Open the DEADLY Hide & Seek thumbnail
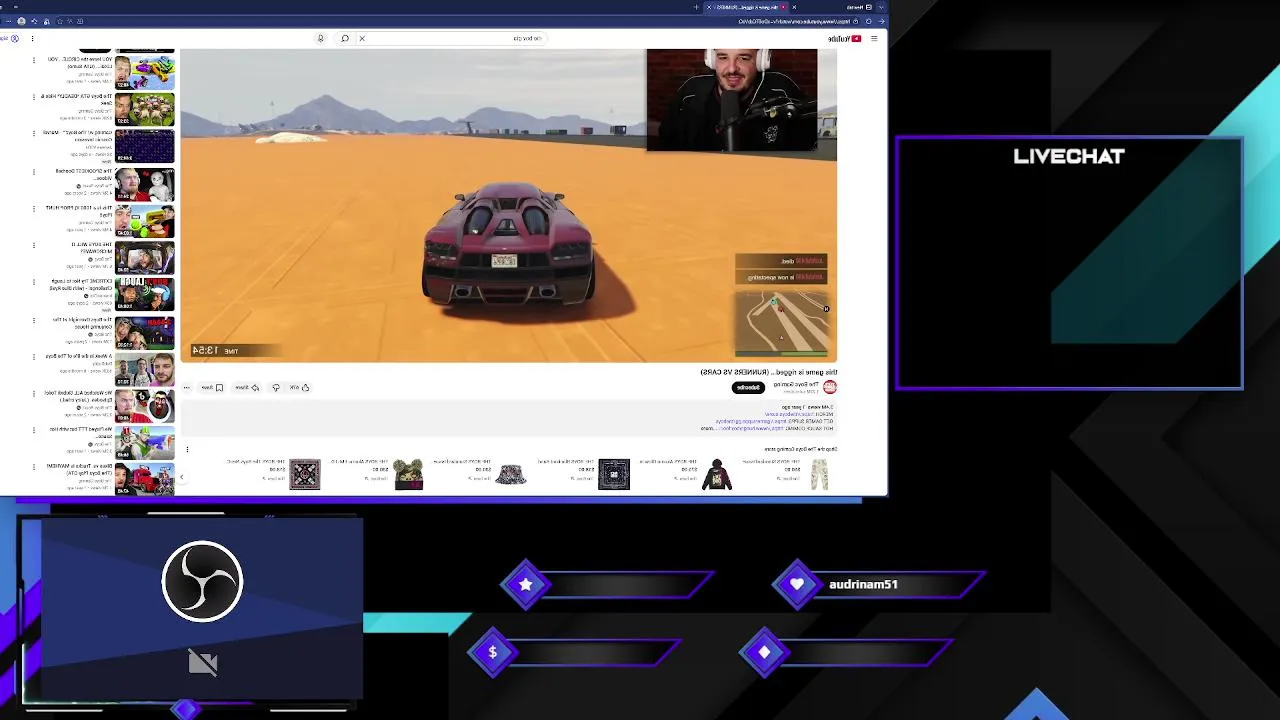Image resolution: width=1280 pixels, height=720 pixels. click(x=144, y=109)
